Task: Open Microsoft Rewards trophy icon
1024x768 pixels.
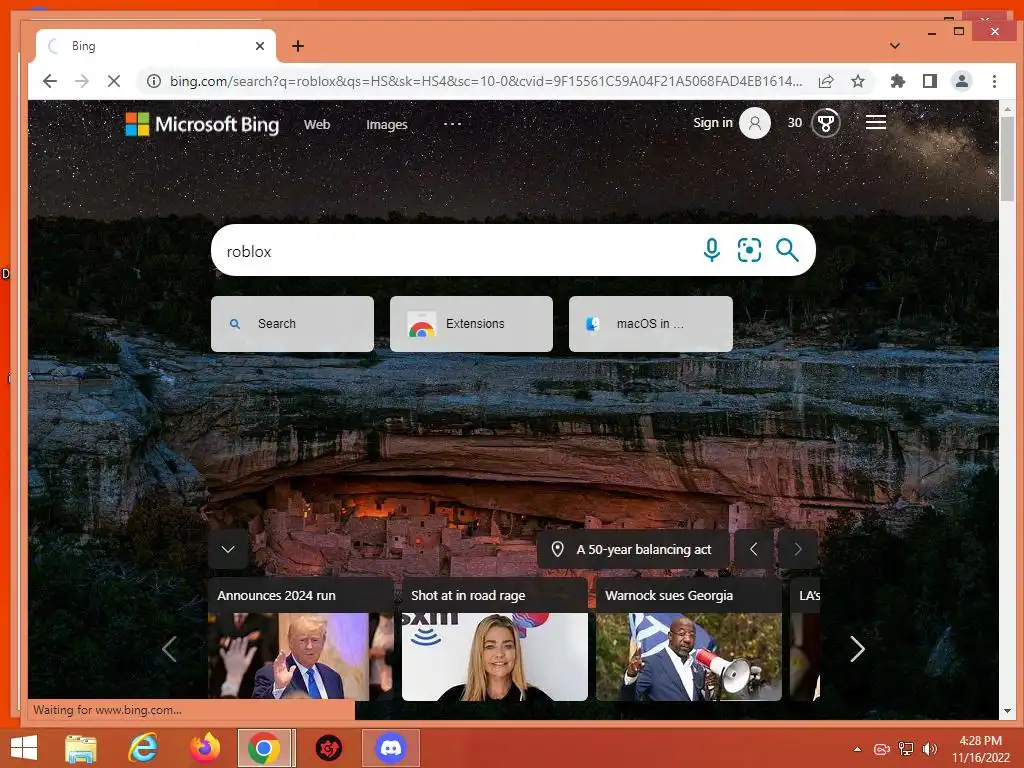Action: (x=825, y=123)
